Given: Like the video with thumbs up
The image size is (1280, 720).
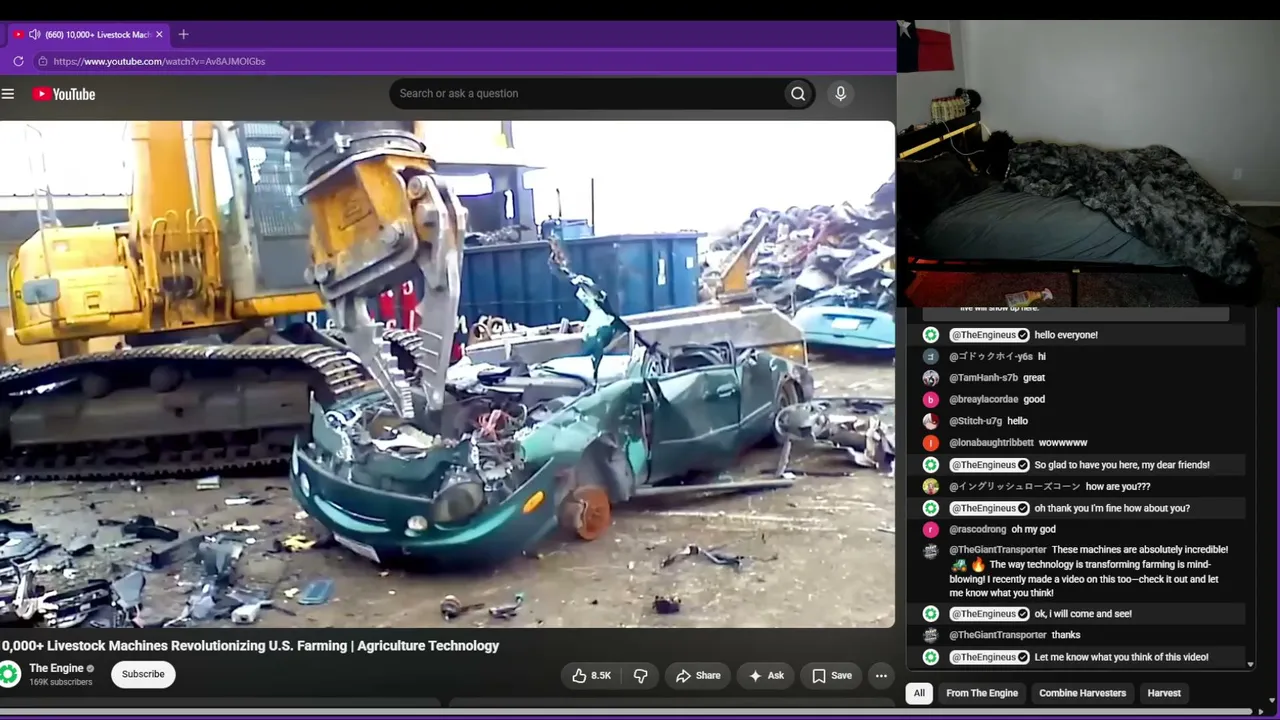Looking at the screenshot, I should [x=591, y=676].
